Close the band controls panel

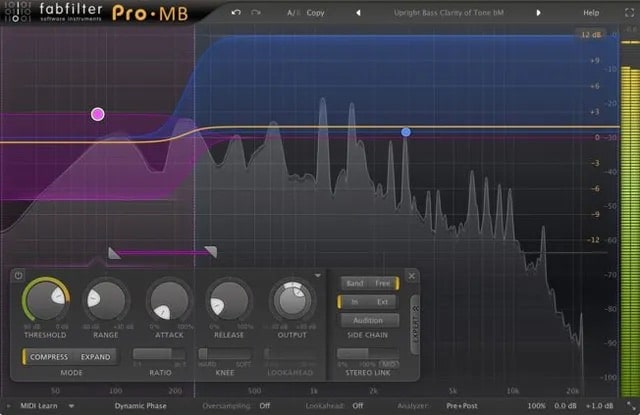click(x=412, y=276)
